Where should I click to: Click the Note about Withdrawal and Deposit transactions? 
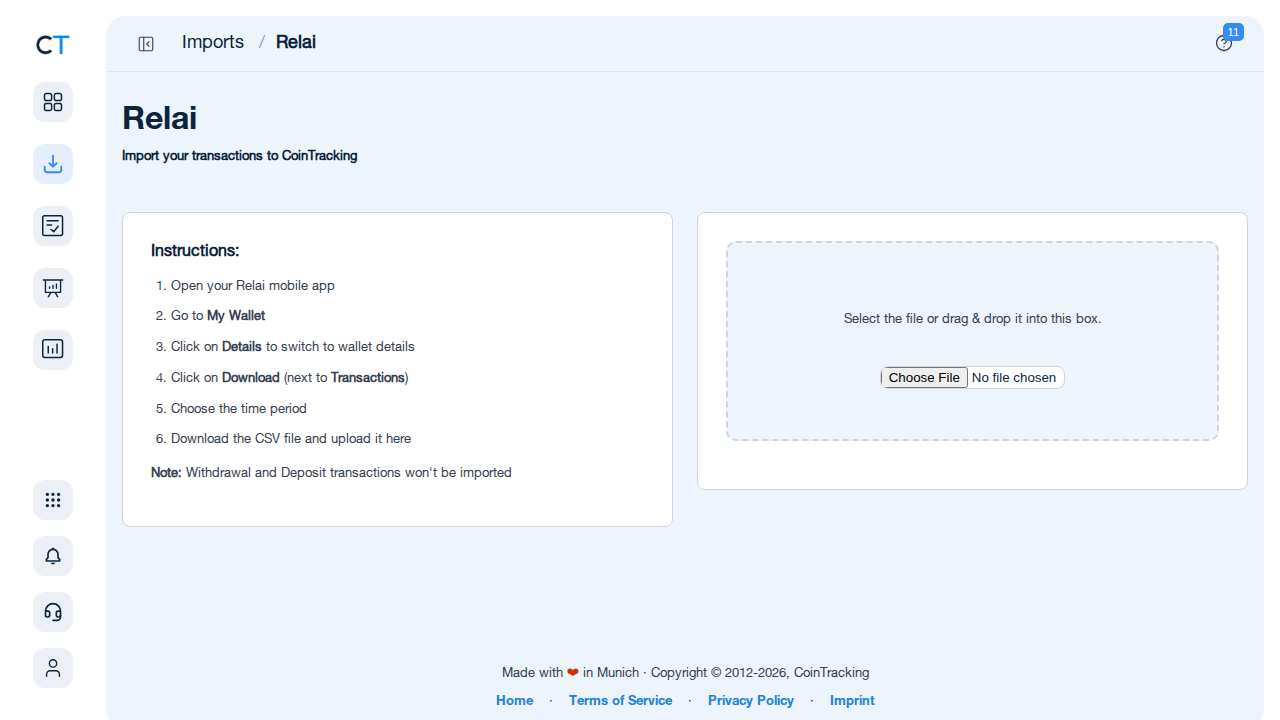click(331, 472)
